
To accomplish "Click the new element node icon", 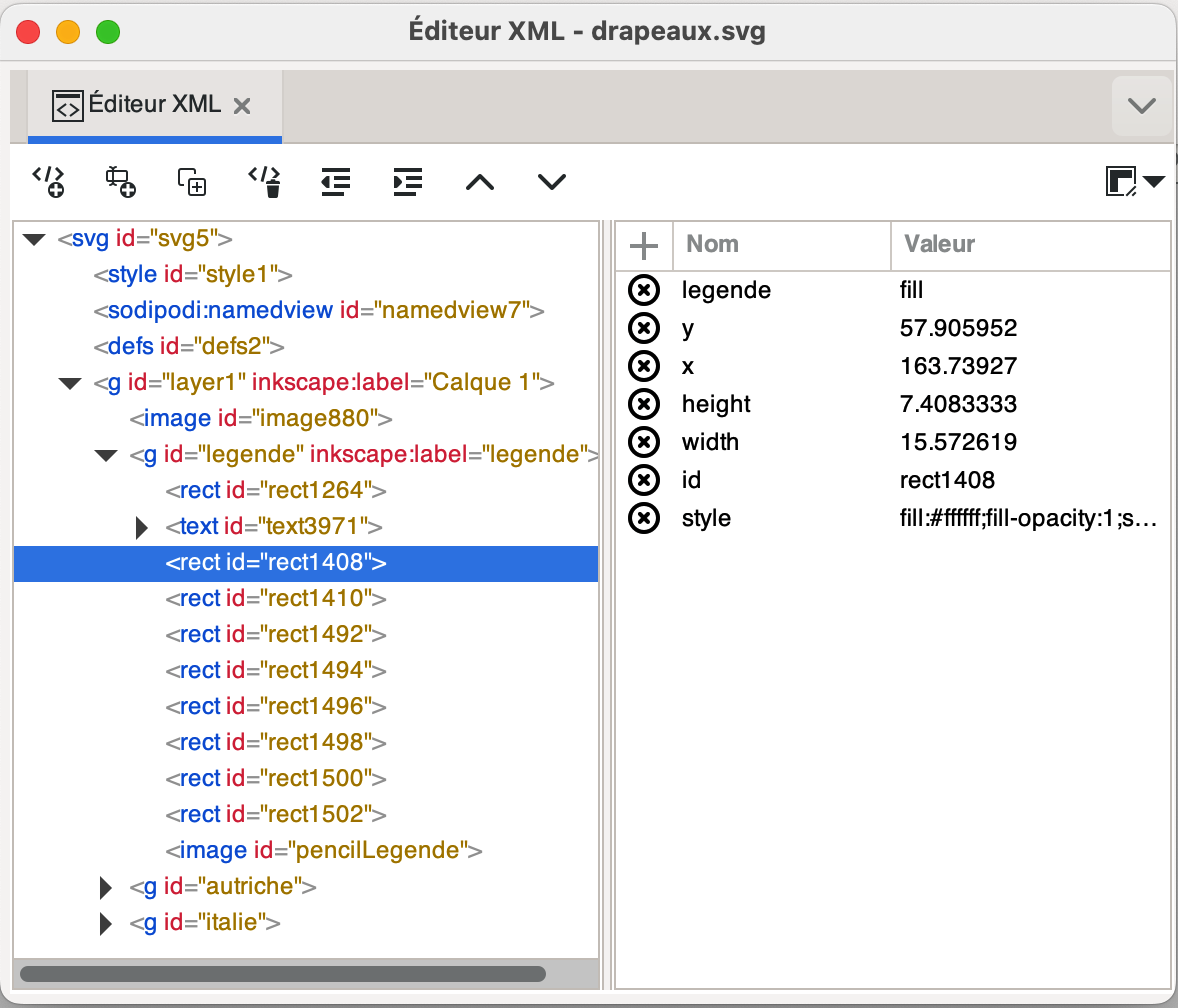I will tap(48, 181).
